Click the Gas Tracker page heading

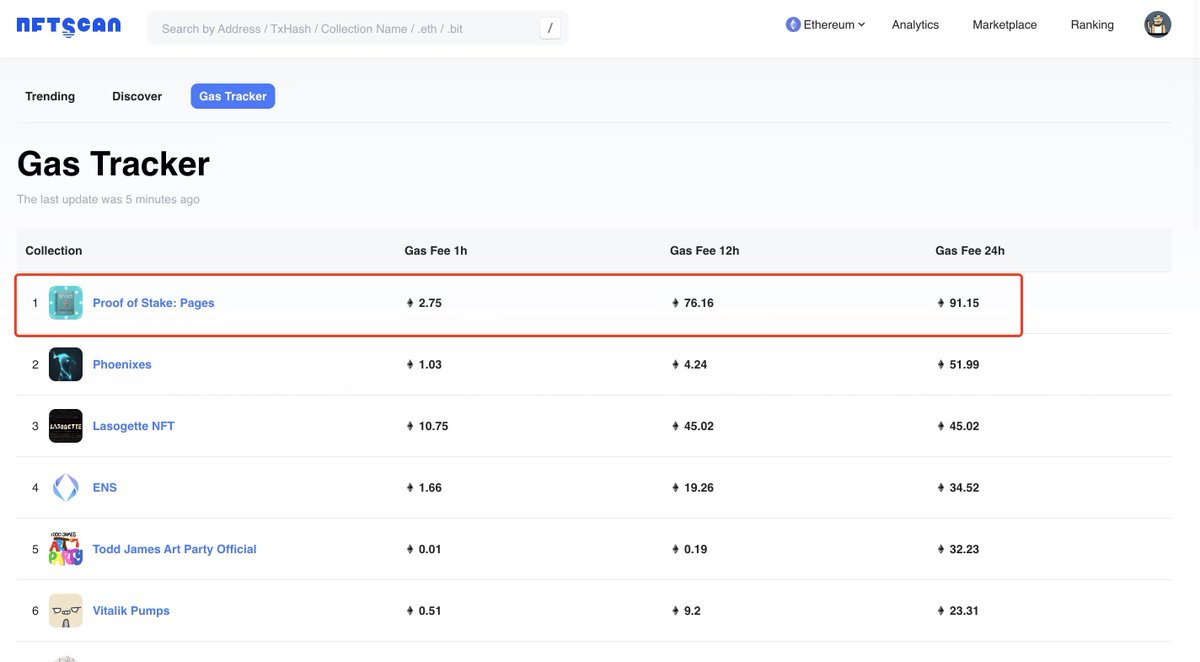click(x=113, y=164)
